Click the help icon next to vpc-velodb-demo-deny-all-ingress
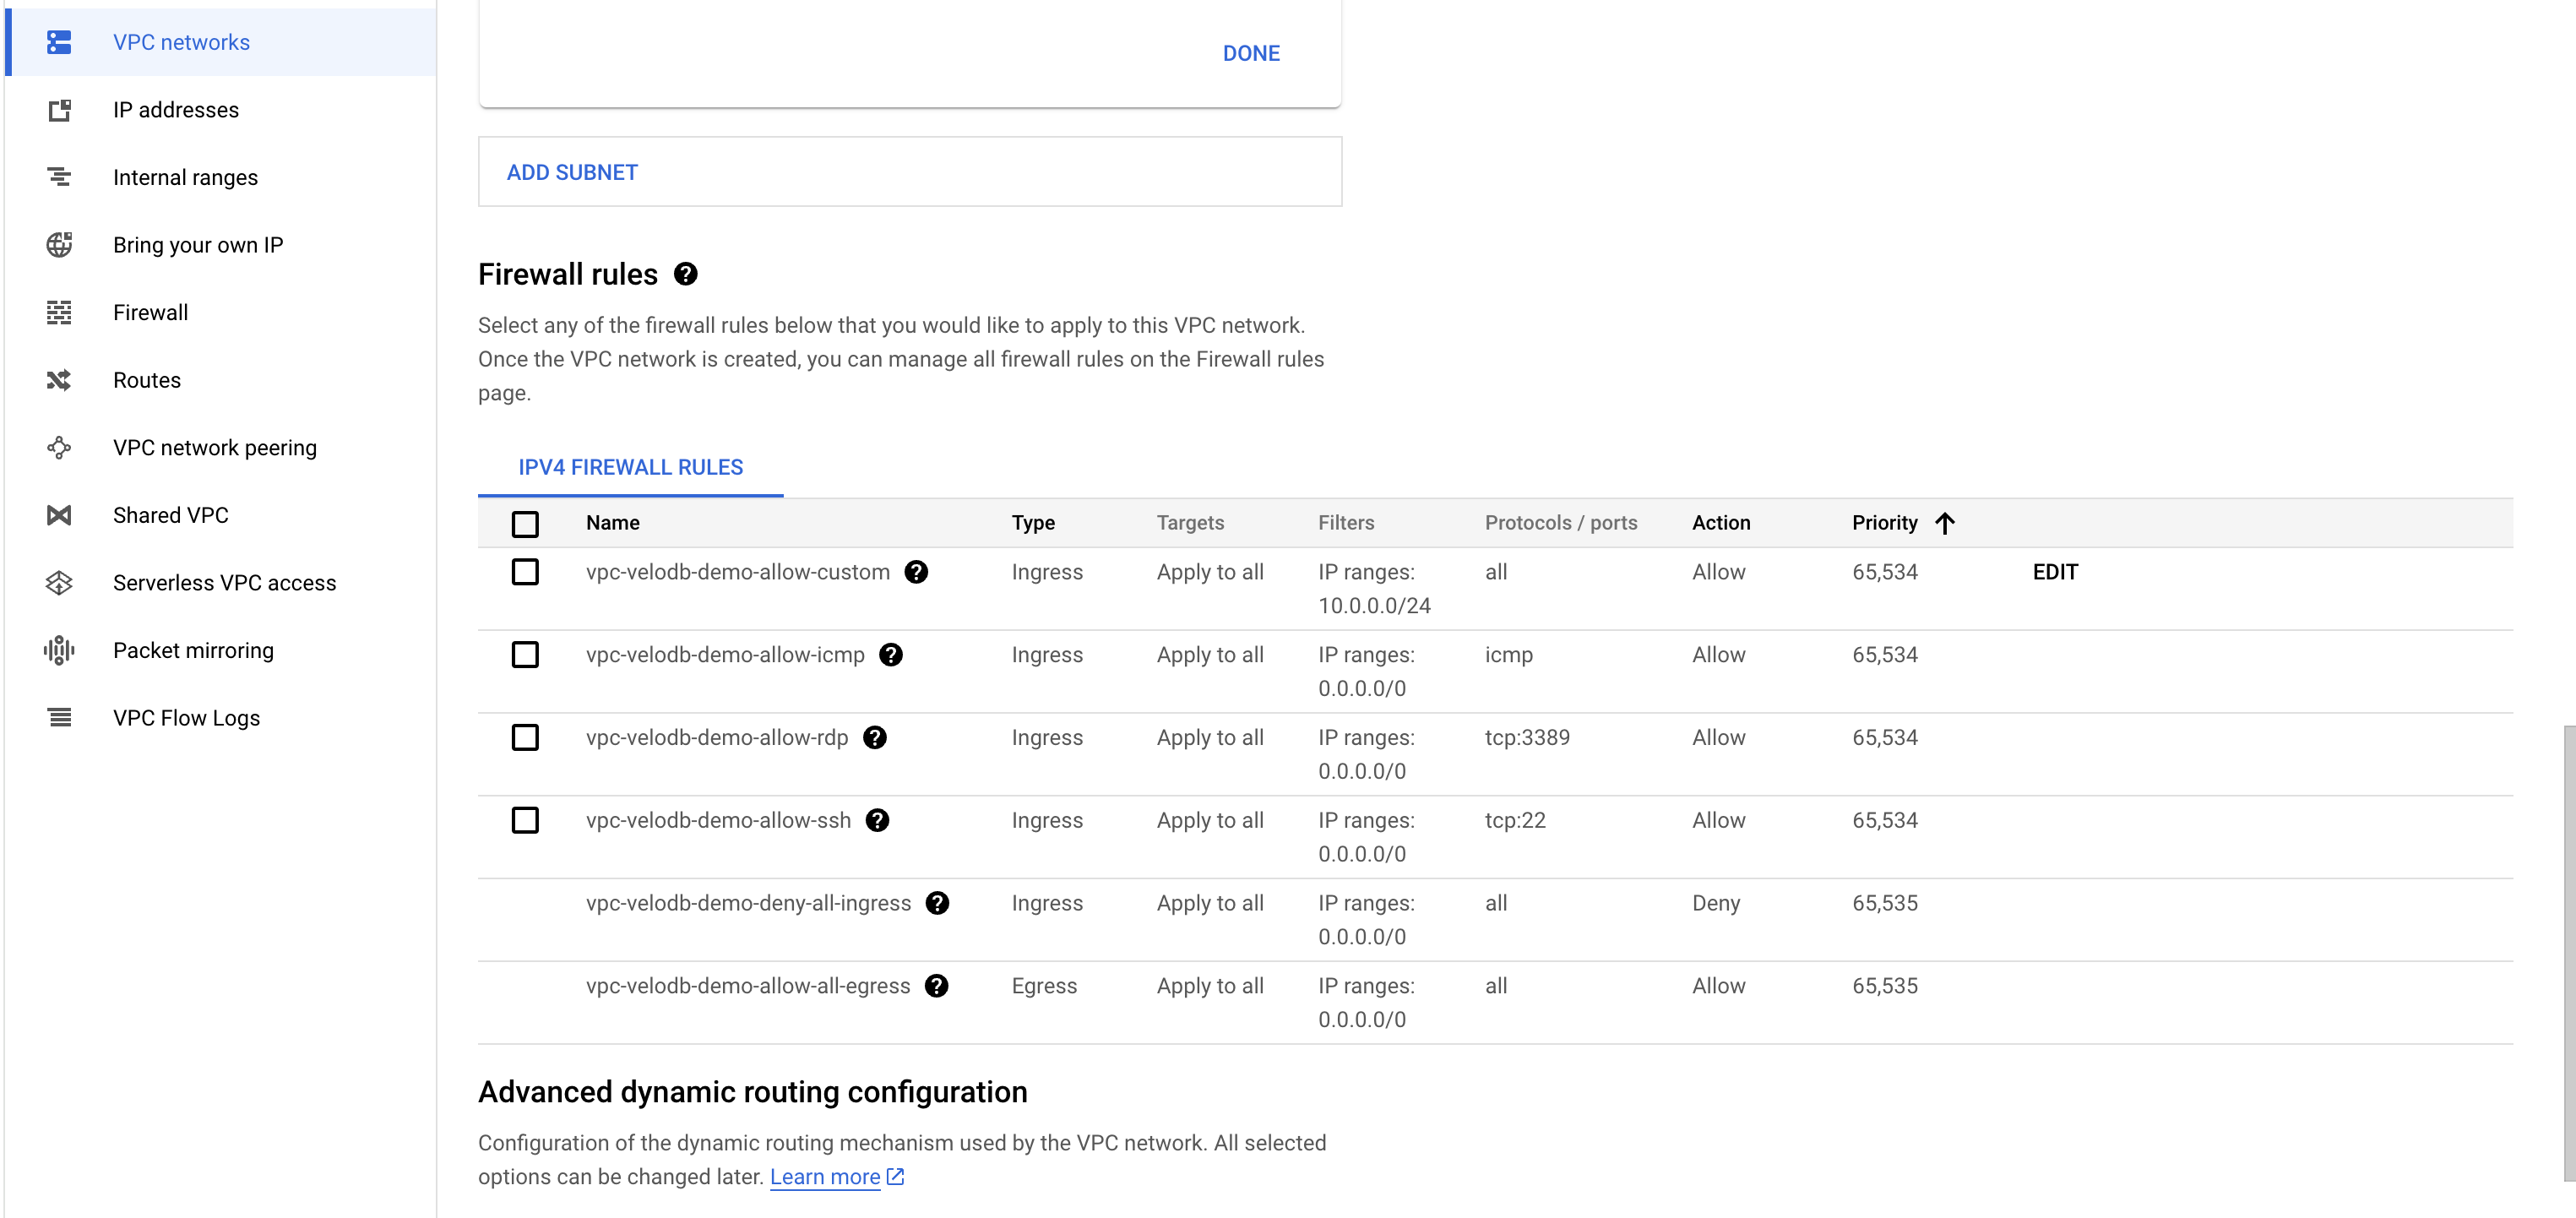This screenshot has width=2576, height=1218. (937, 904)
